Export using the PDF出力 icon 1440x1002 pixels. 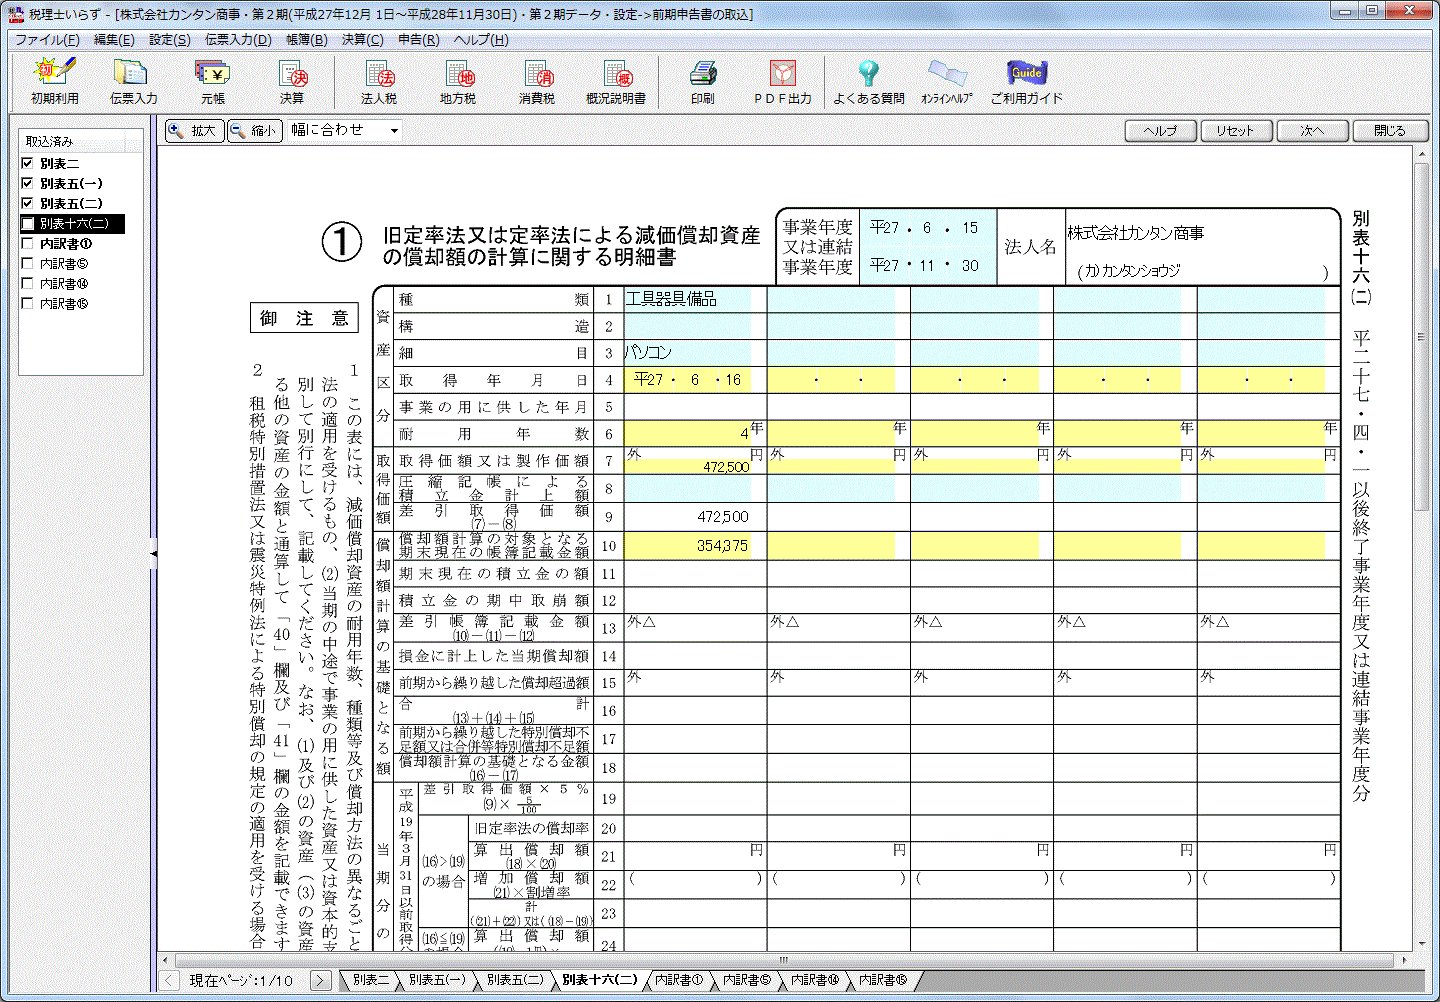pyautogui.click(x=782, y=80)
